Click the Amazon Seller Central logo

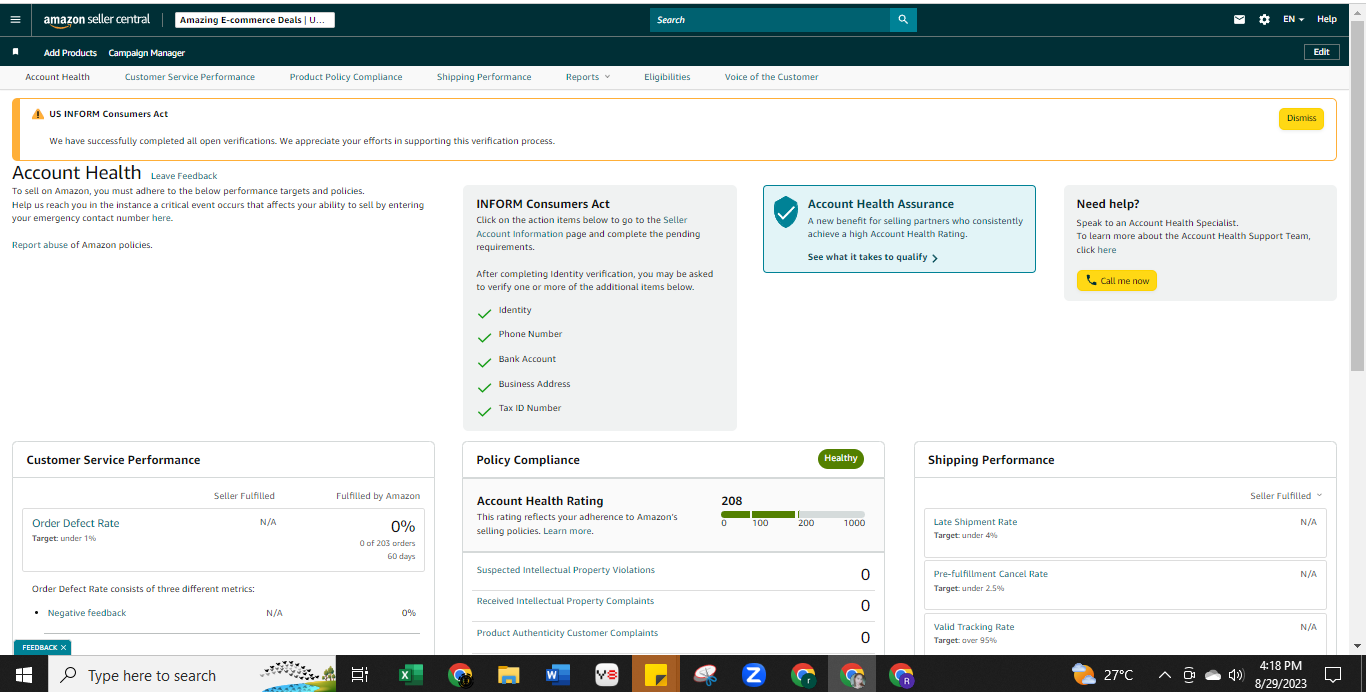click(97, 20)
